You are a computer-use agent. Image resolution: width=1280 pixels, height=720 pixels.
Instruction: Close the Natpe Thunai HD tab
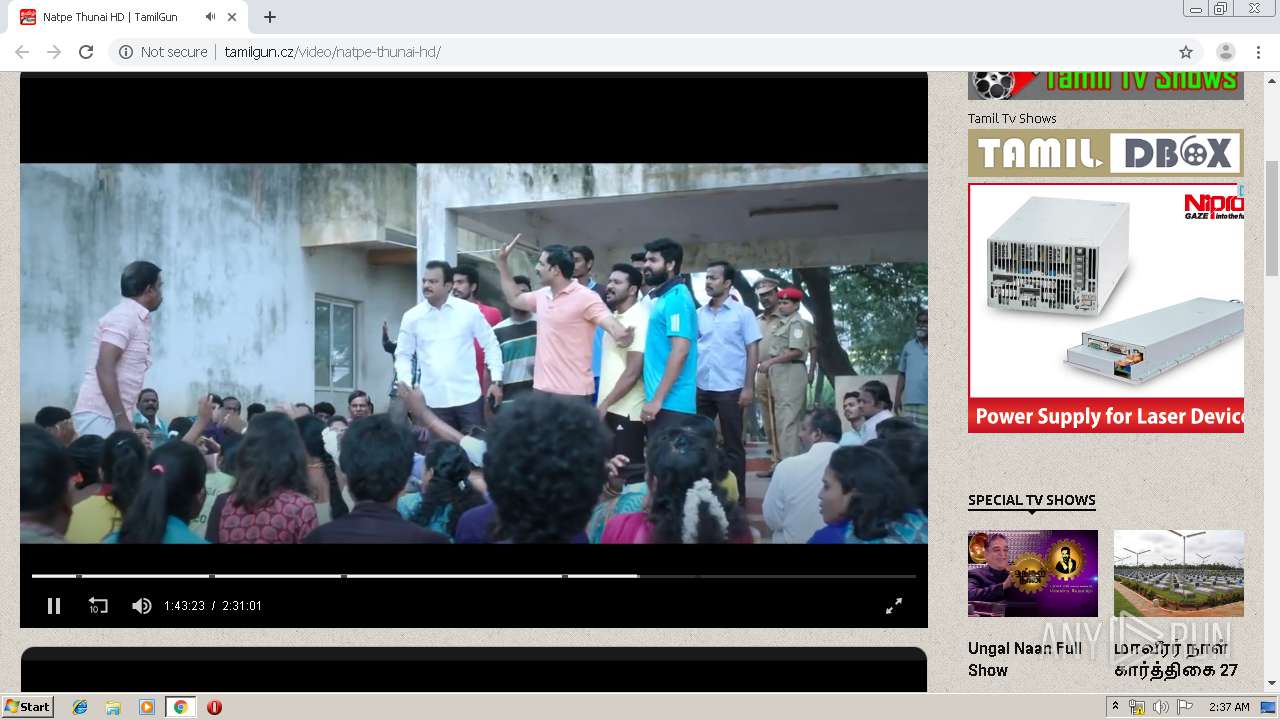point(232,17)
